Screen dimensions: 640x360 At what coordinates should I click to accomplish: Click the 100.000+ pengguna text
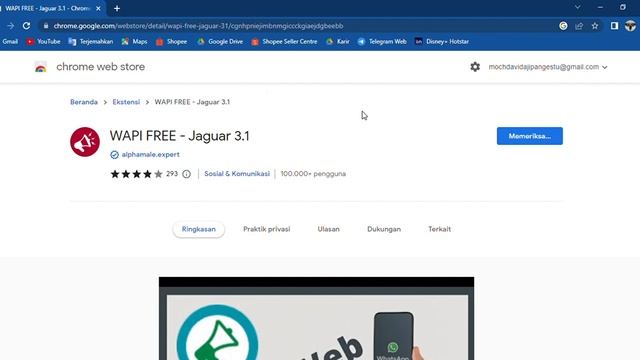313,174
